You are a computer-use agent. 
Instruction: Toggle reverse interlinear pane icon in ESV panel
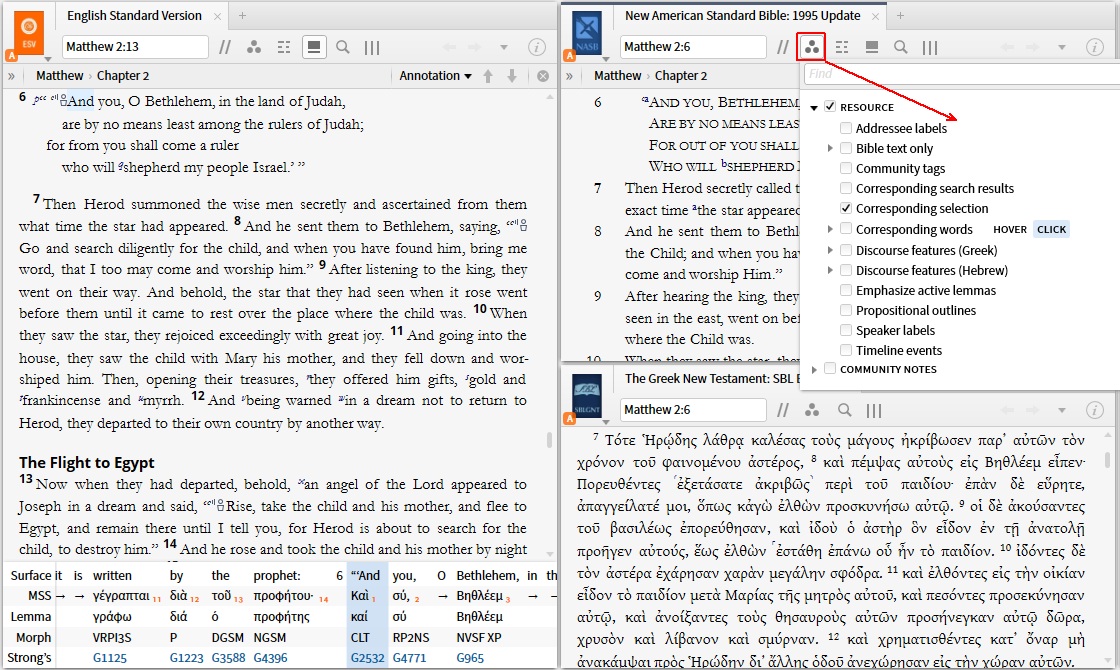[x=314, y=47]
